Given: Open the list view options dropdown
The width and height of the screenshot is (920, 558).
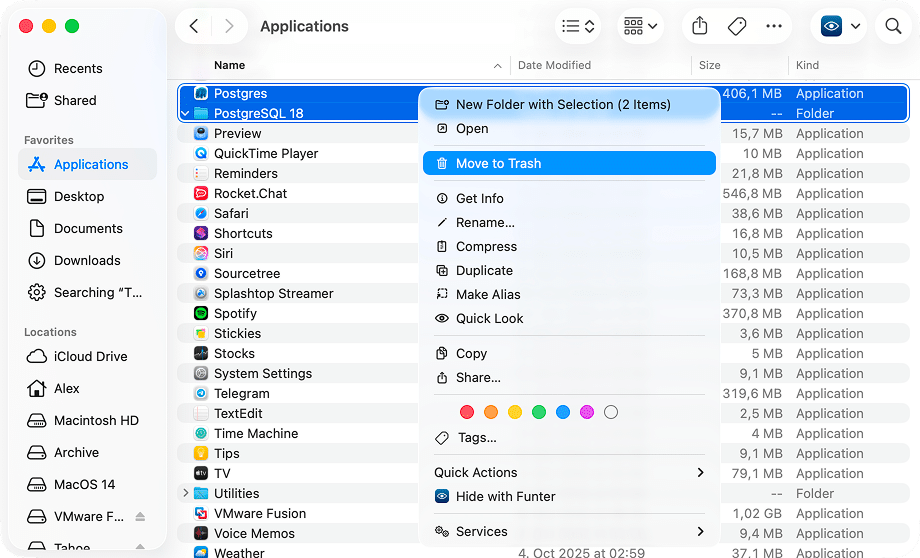Looking at the screenshot, I should [x=579, y=27].
